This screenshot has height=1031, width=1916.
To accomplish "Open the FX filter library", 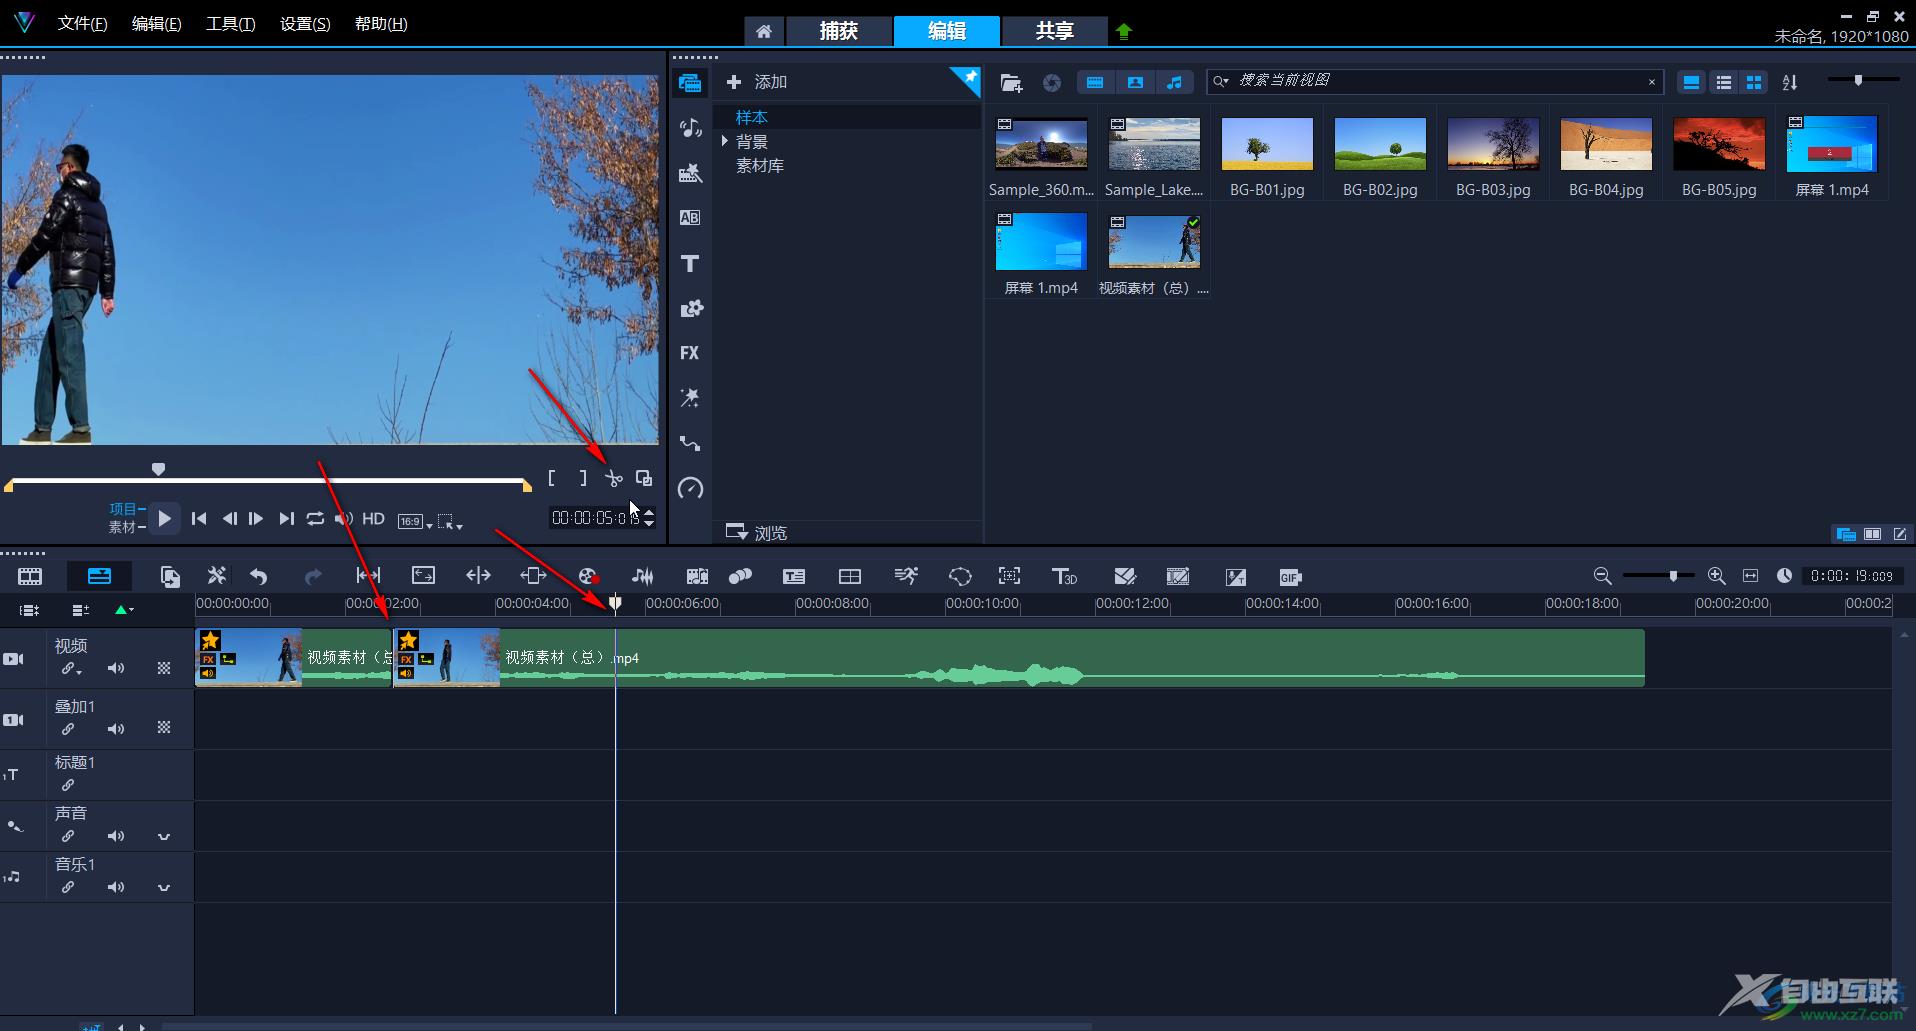I will 690,353.
